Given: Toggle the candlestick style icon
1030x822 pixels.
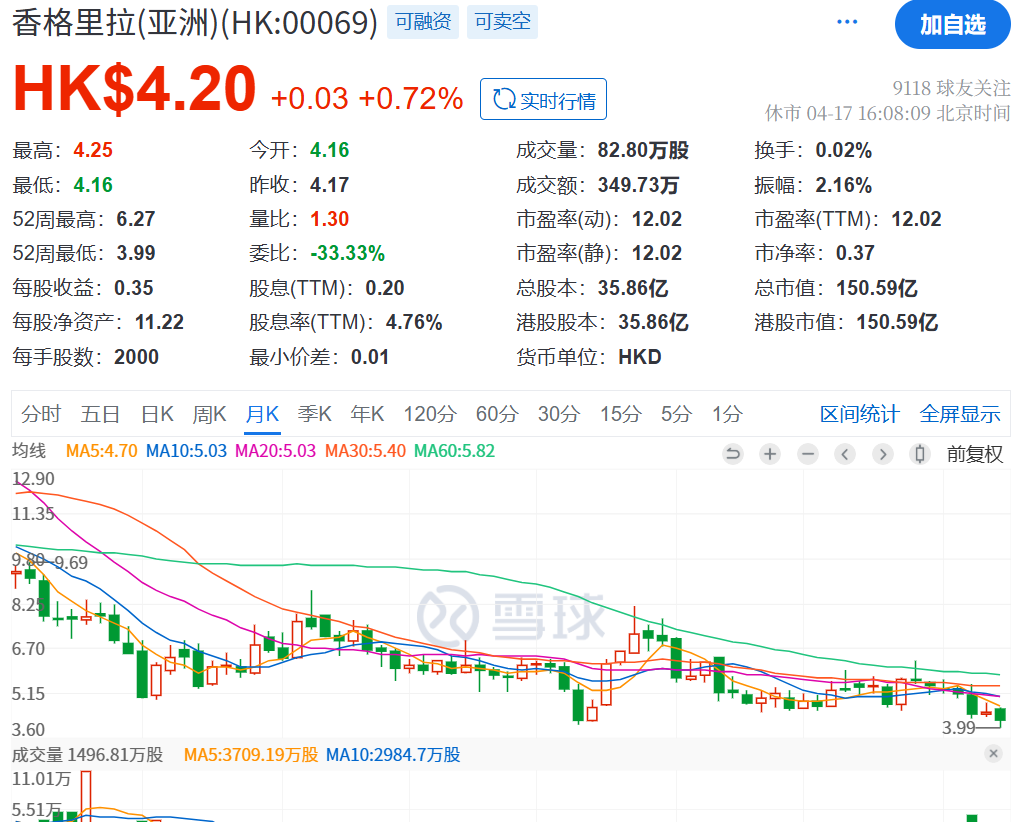Looking at the screenshot, I should pos(920,453).
